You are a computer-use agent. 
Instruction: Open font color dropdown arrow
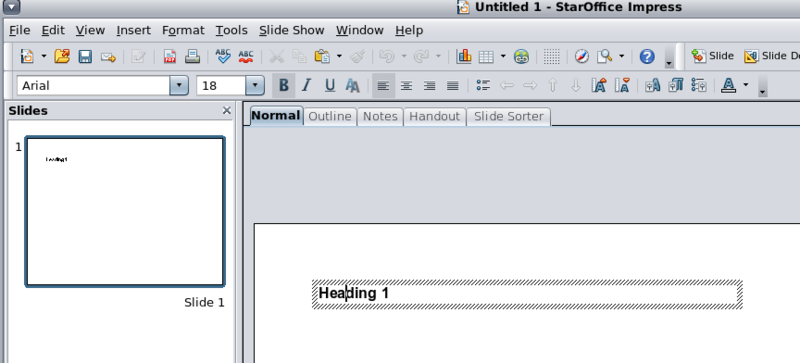[x=745, y=85]
